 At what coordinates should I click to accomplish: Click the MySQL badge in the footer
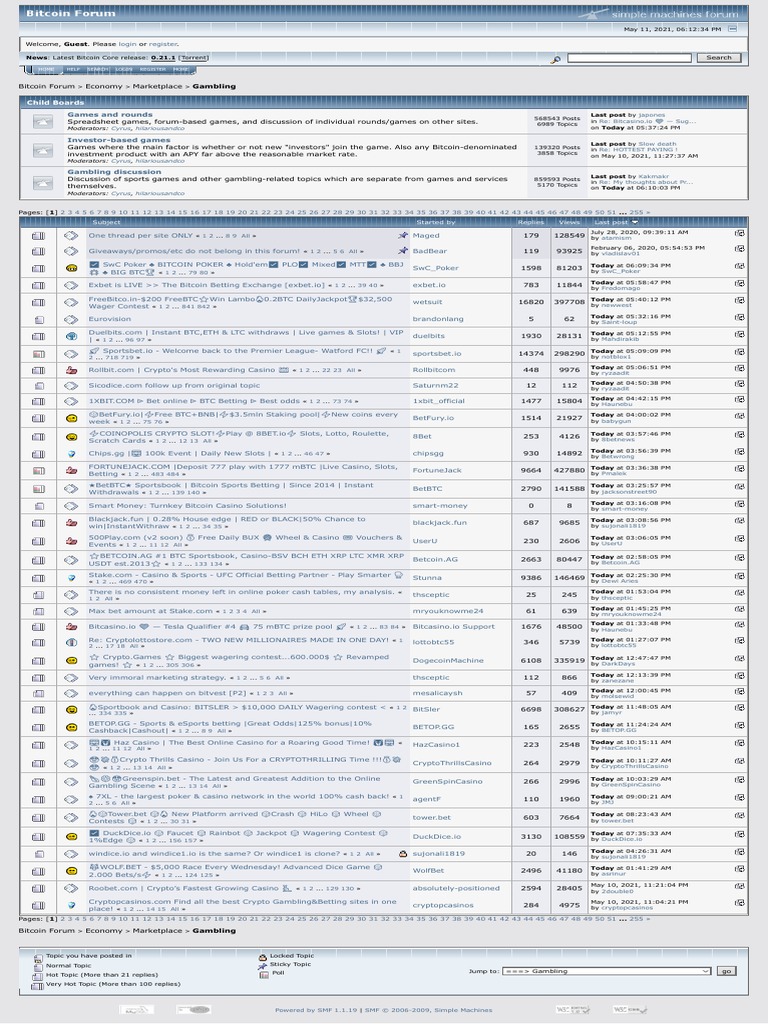(x=136, y=1010)
